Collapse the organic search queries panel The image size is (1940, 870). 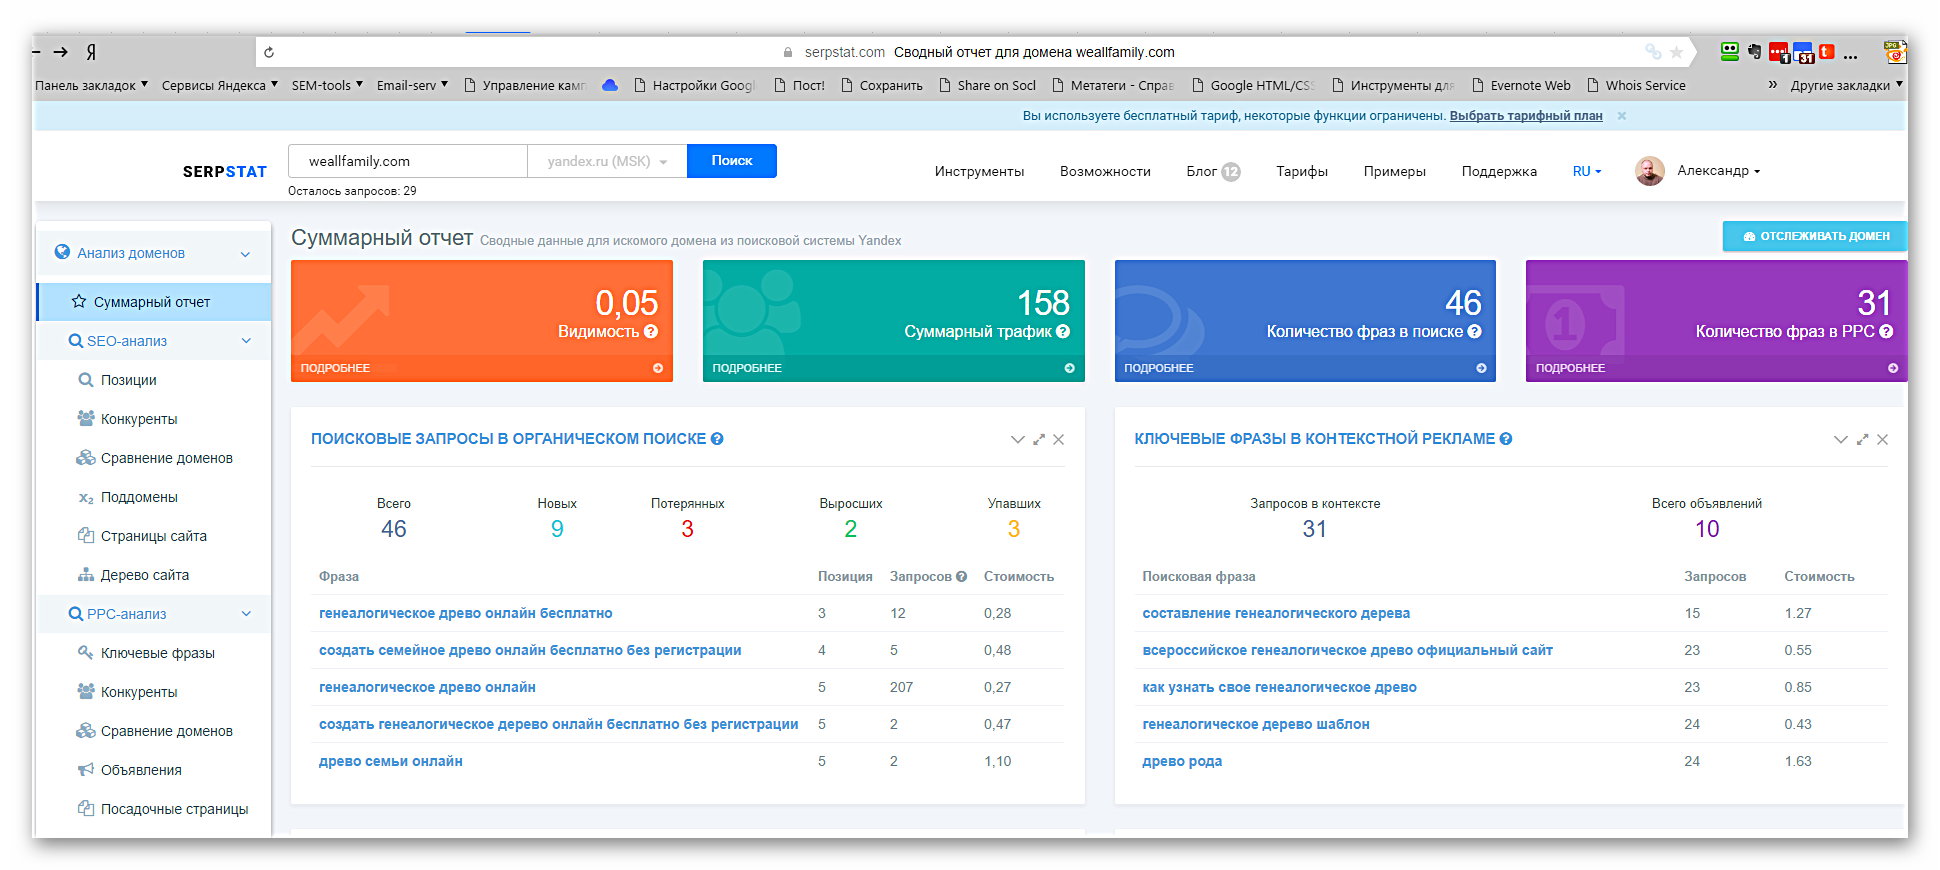point(1017,440)
